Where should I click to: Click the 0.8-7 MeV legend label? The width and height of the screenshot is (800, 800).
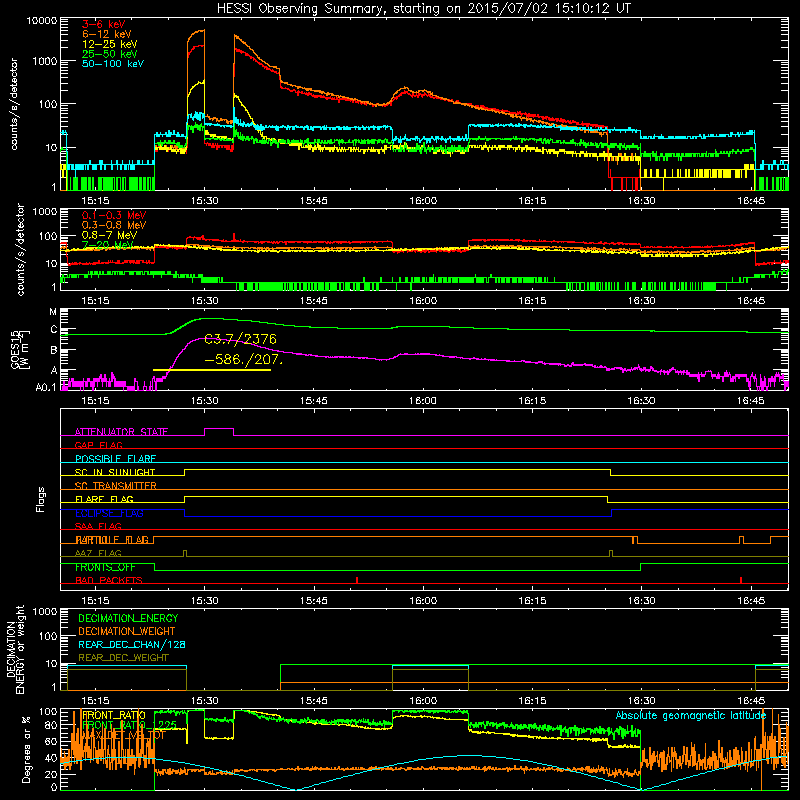pyautogui.click(x=109, y=235)
